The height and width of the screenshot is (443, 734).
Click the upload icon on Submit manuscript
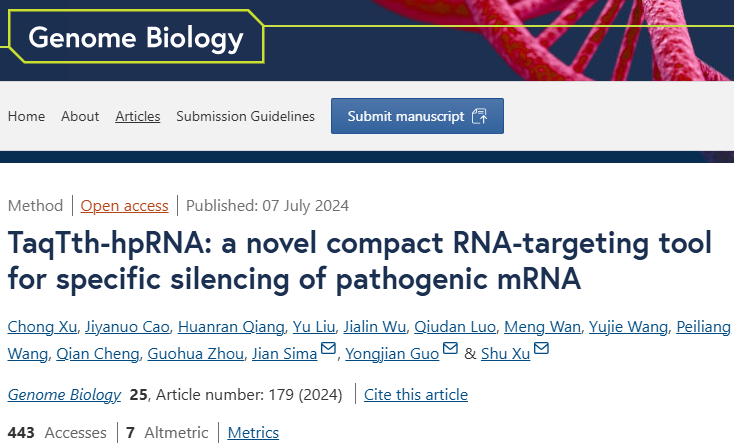coord(480,116)
